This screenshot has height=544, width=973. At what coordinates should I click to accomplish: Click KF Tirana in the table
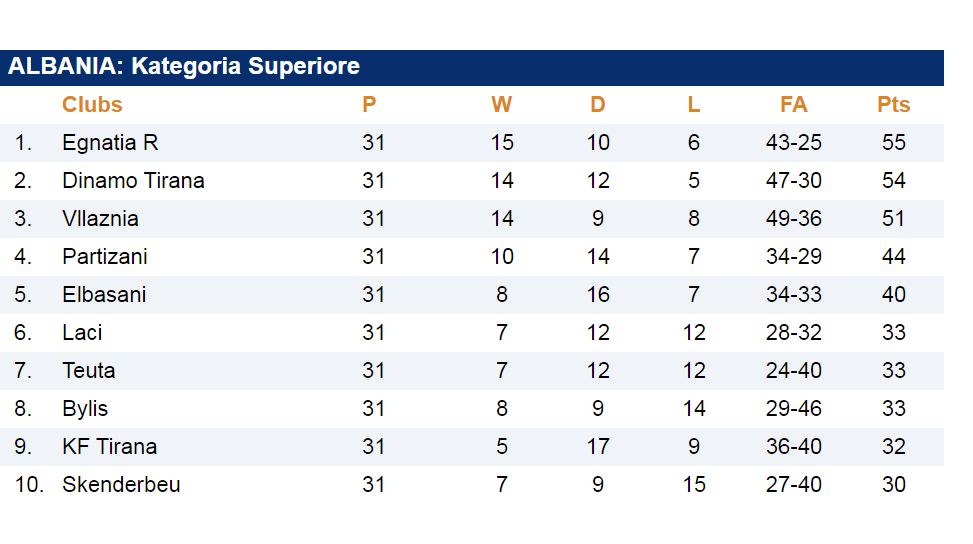109,447
